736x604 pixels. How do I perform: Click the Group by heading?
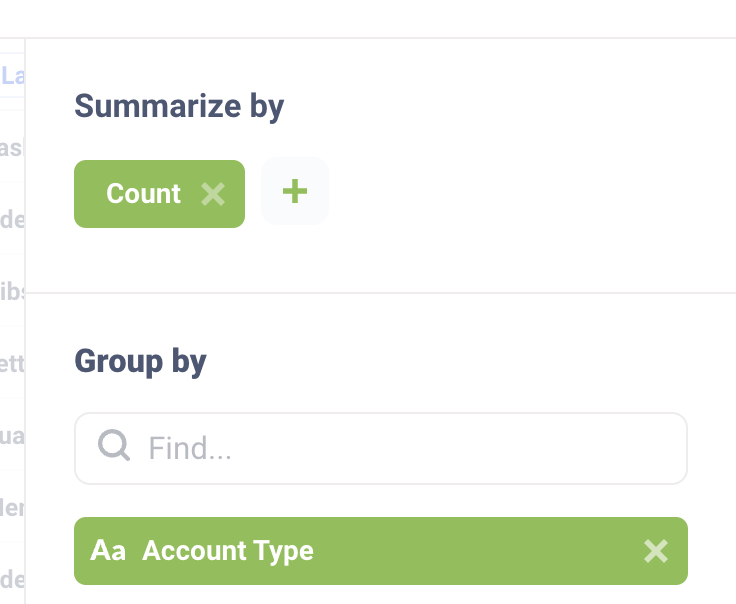[x=140, y=361]
